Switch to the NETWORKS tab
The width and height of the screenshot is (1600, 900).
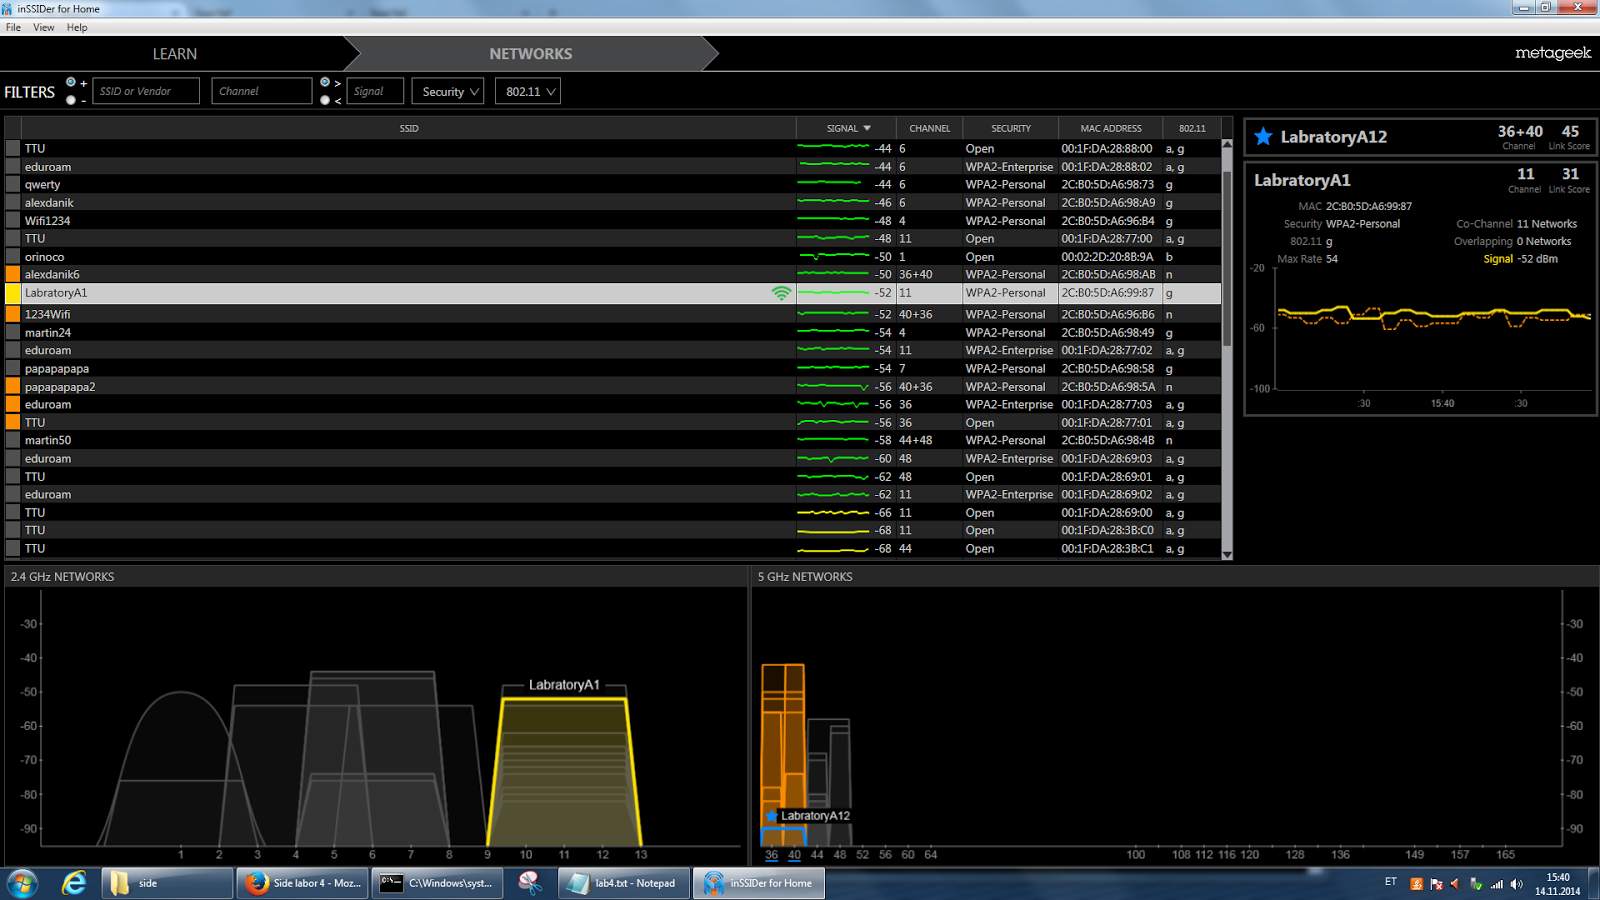click(x=531, y=54)
